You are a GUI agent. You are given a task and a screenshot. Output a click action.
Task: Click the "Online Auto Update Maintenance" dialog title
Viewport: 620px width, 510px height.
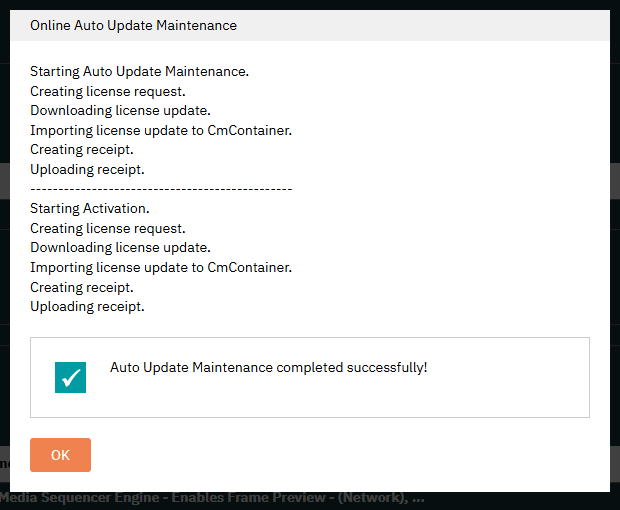(133, 25)
